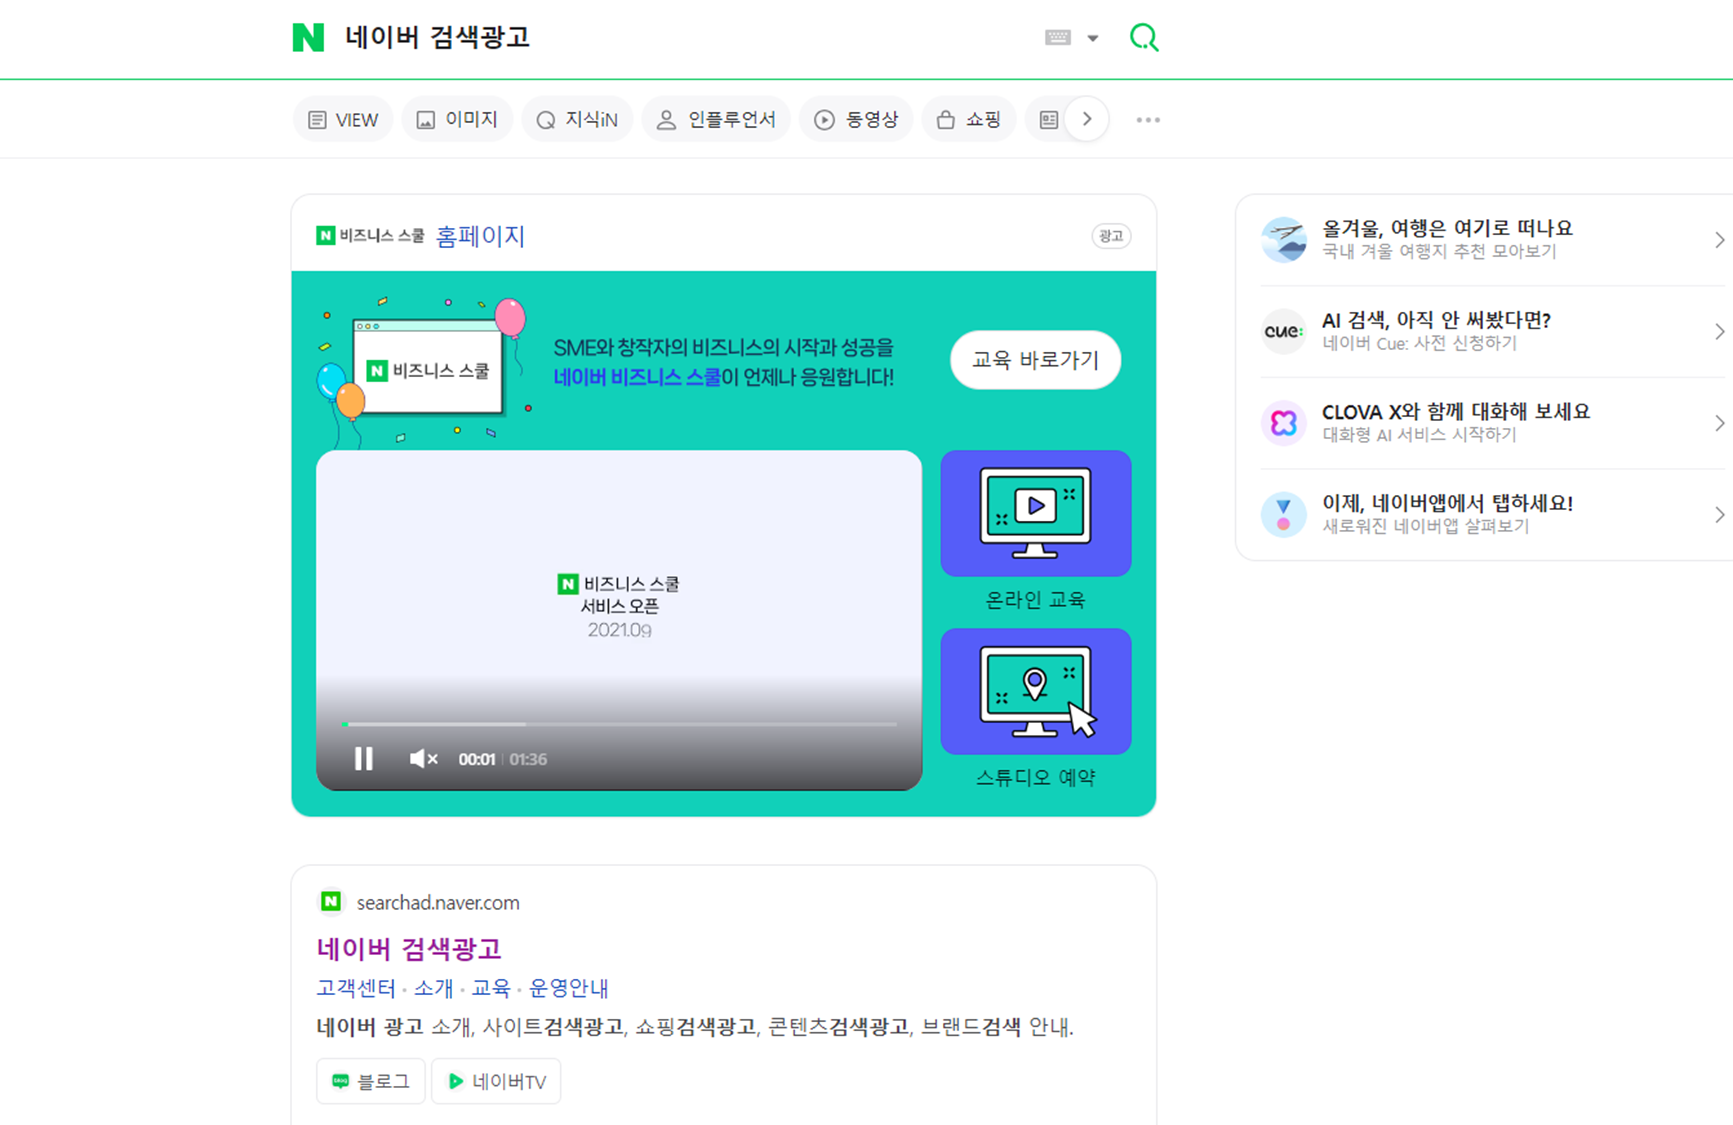Click the CLOVA X clover icon

click(1284, 423)
